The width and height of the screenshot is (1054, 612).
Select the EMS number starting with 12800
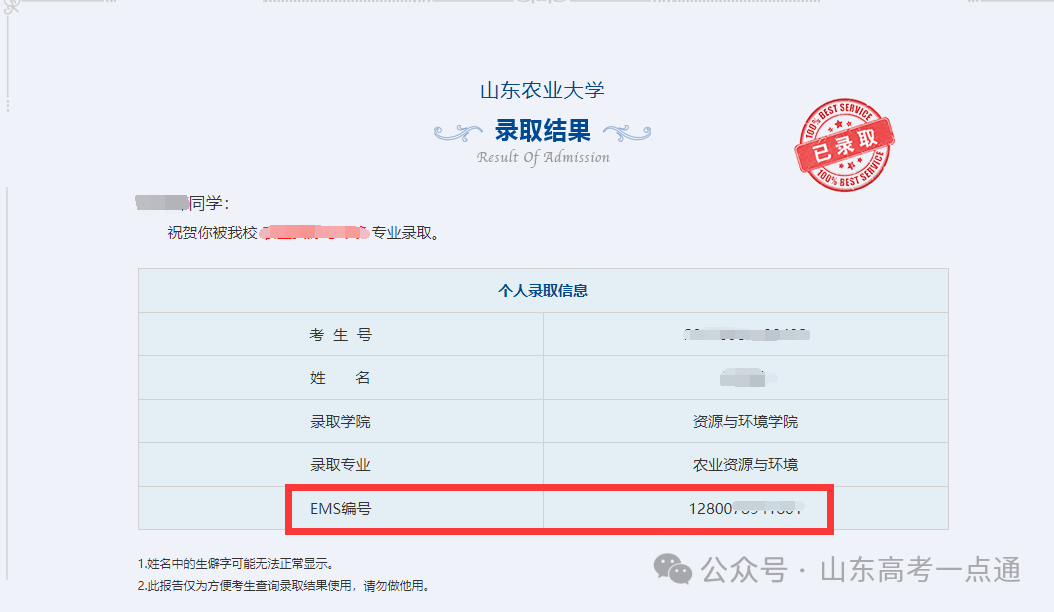click(743, 507)
